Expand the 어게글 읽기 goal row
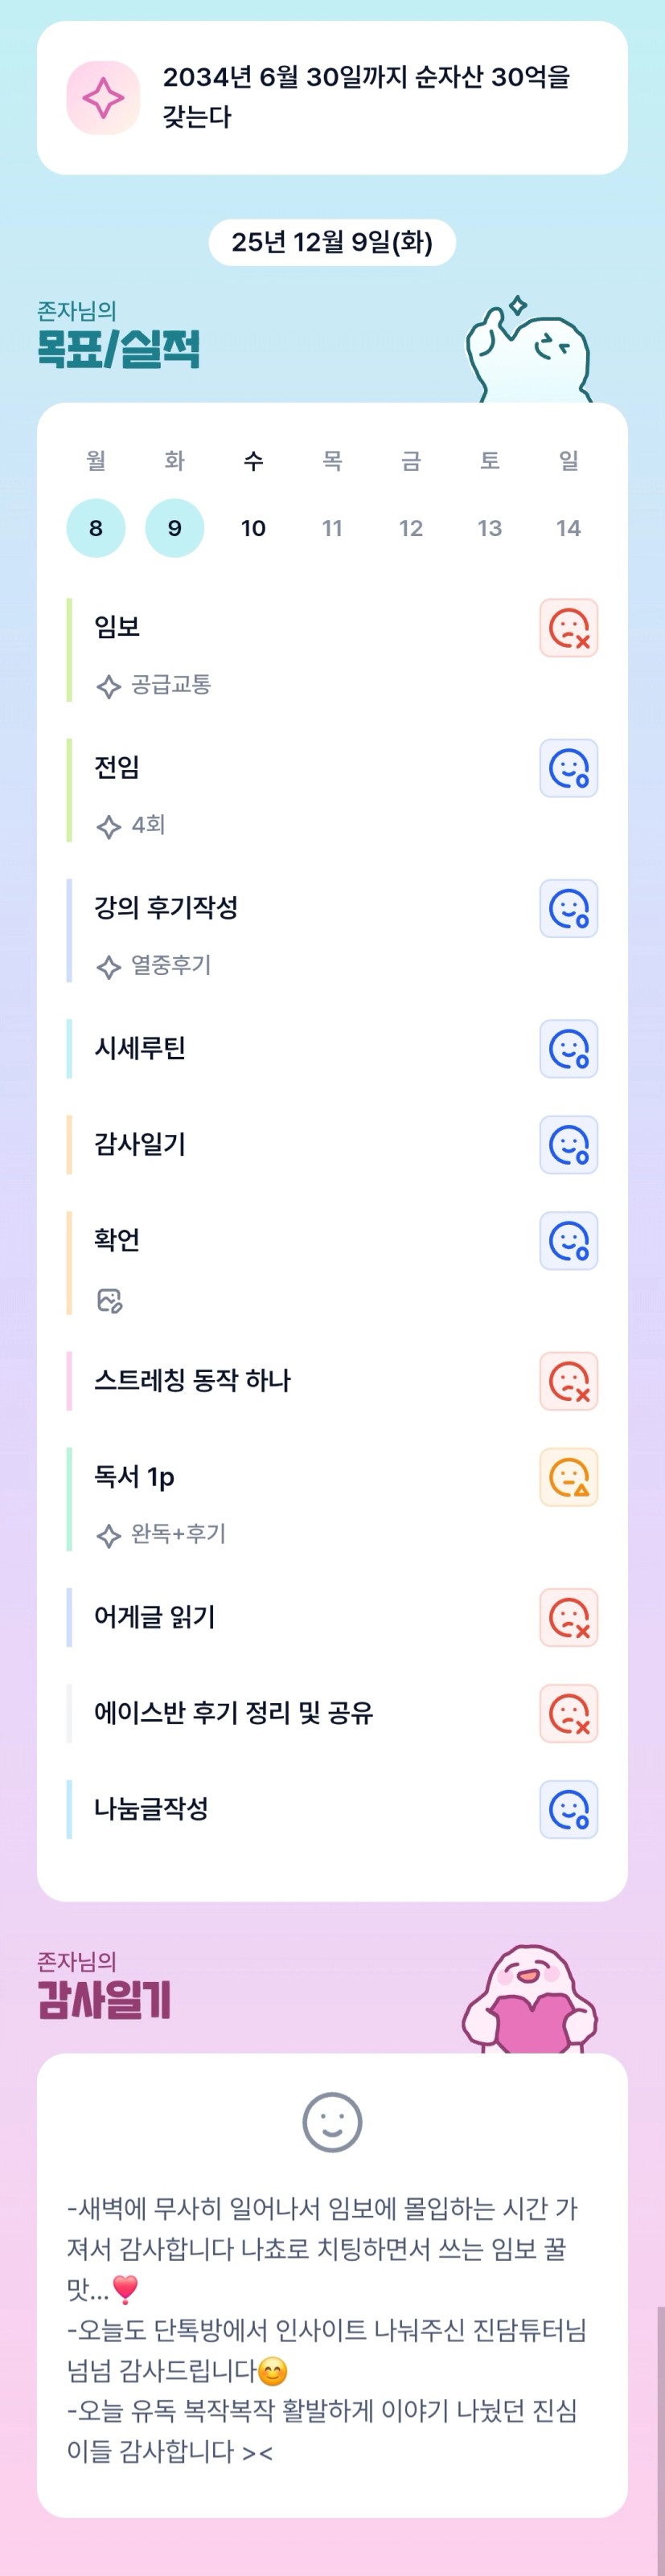 coord(155,1617)
